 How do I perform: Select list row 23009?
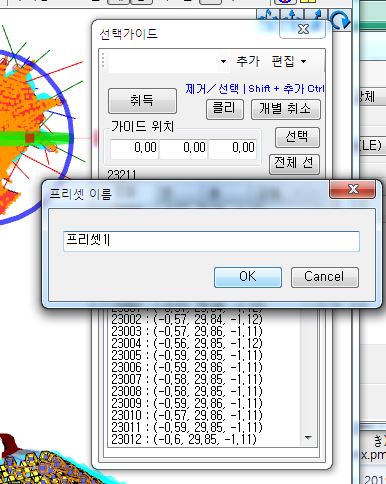pyautogui.click(x=187, y=403)
